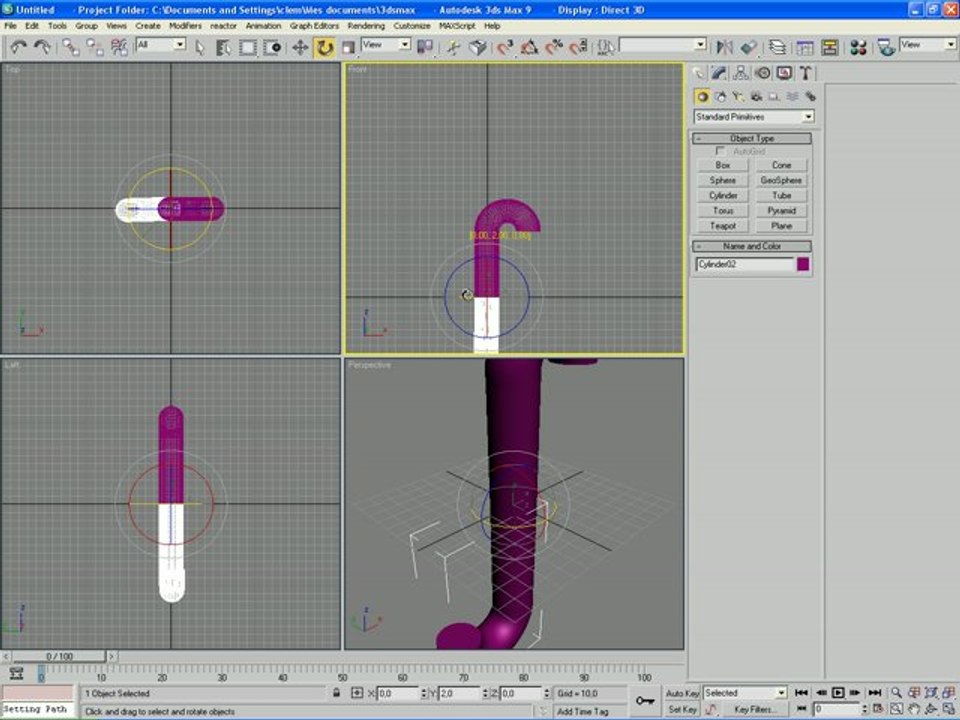Screen dimensions: 960x720
Task: Activate the Select and Move tool
Action: tap(300, 48)
